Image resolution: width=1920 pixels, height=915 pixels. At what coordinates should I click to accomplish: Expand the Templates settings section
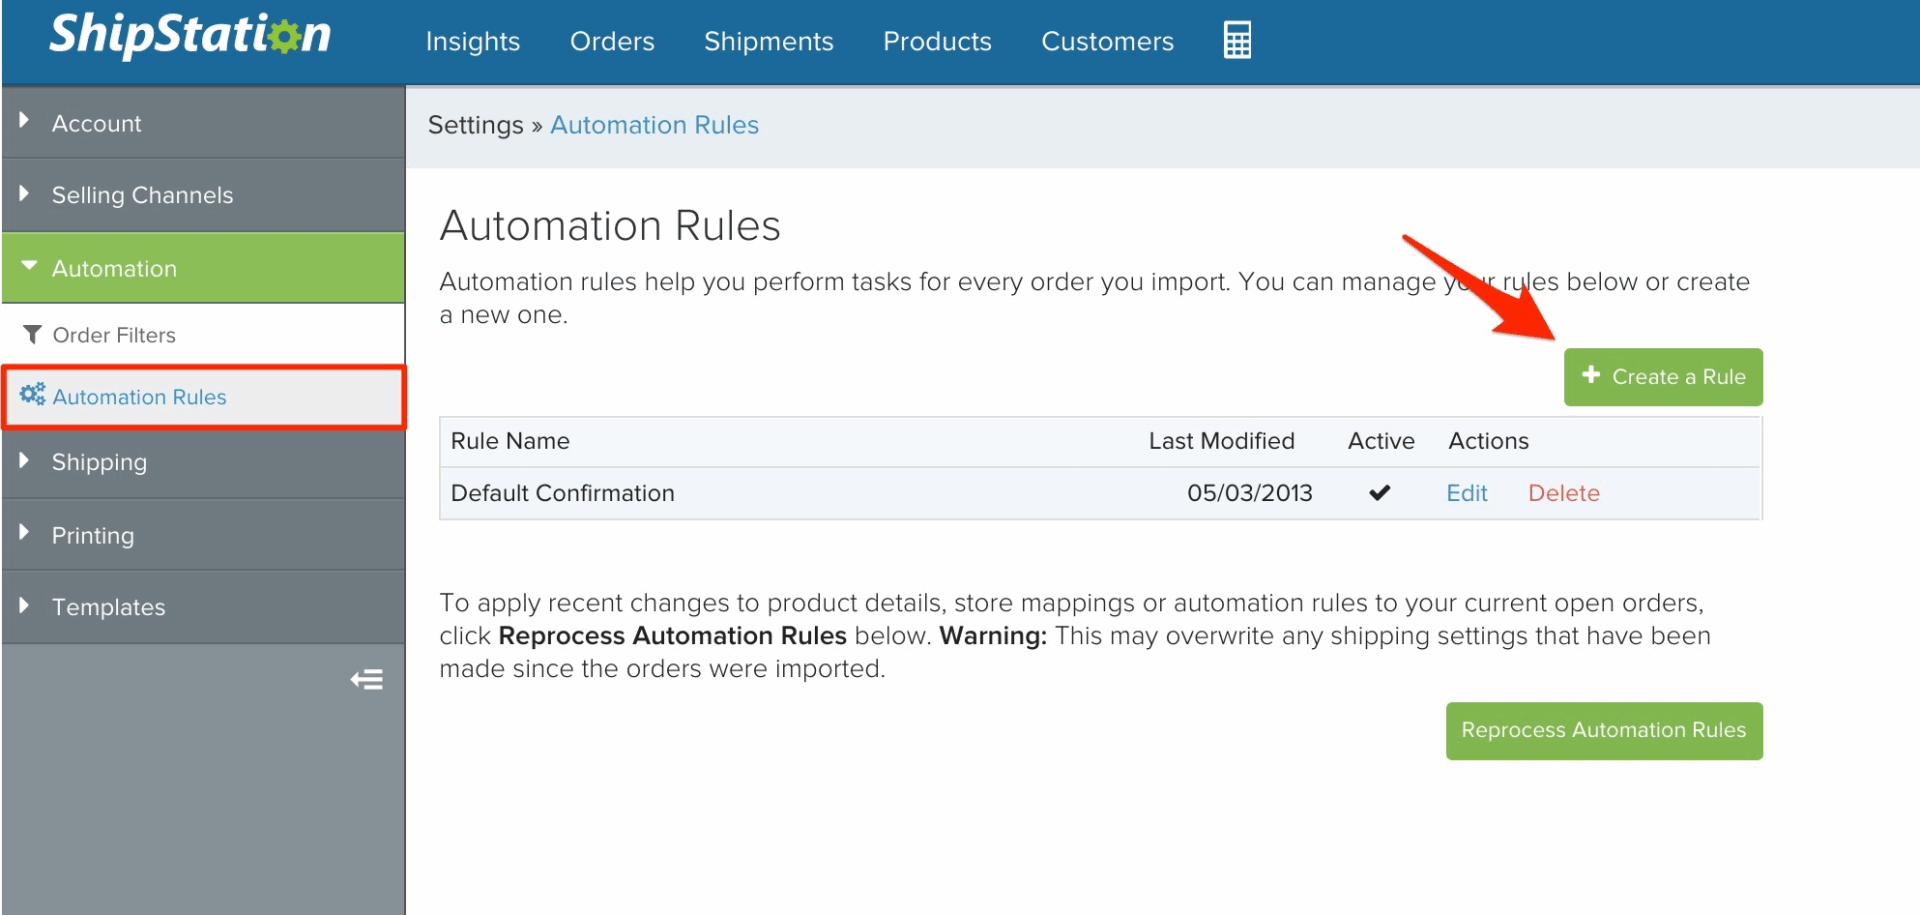point(108,607)
